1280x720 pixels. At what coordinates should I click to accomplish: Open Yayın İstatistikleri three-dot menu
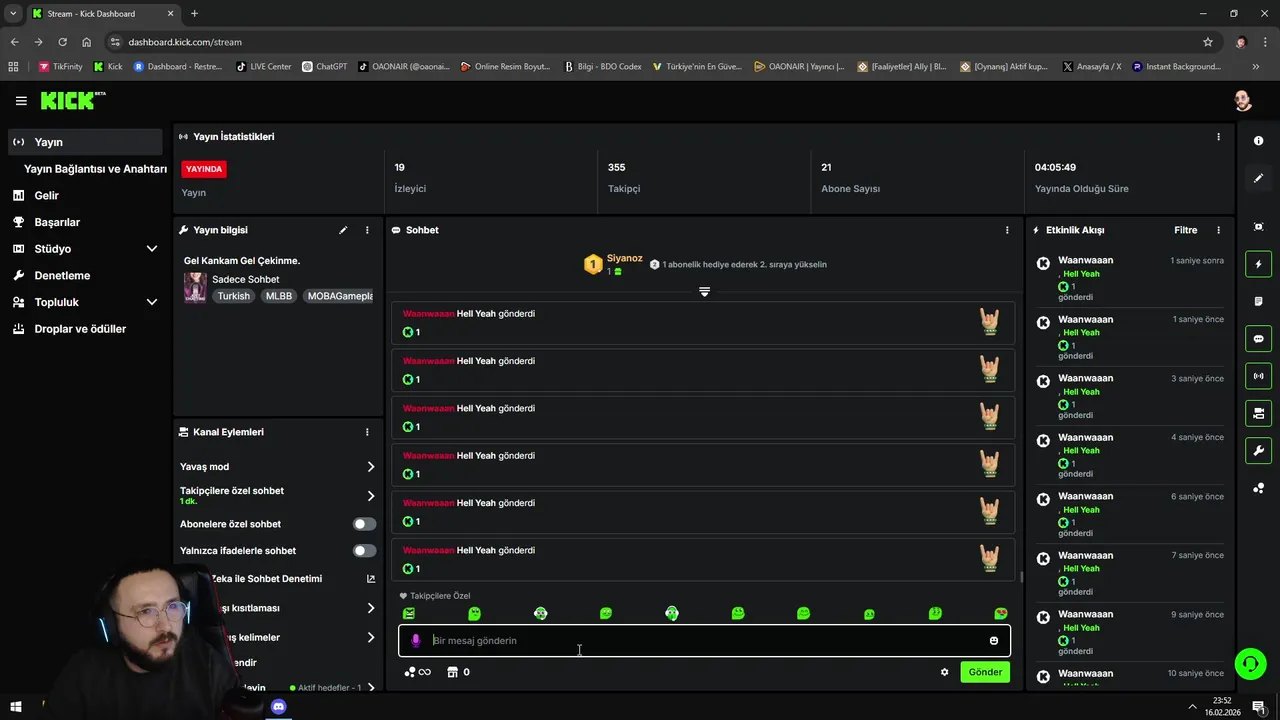(x=1218, y=137)
